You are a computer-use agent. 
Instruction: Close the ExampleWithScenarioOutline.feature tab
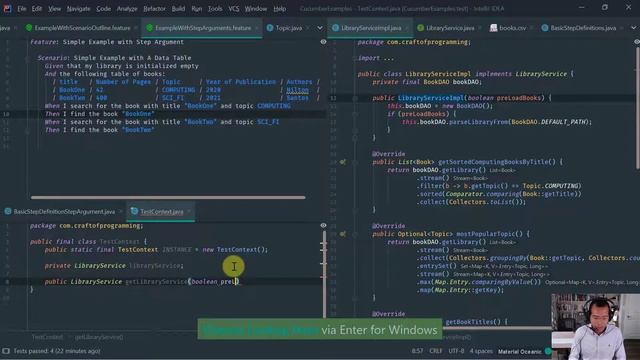point(136,28)
